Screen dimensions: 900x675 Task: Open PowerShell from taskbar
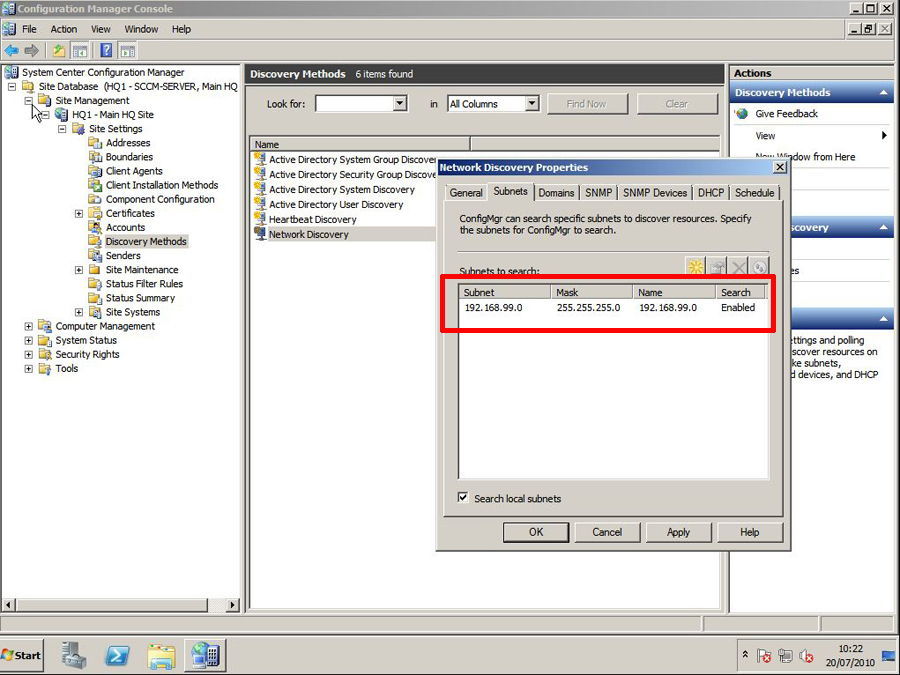117,655
